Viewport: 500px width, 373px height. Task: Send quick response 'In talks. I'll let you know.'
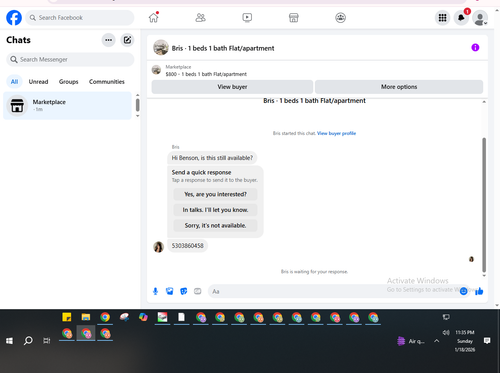coord(215,210)
